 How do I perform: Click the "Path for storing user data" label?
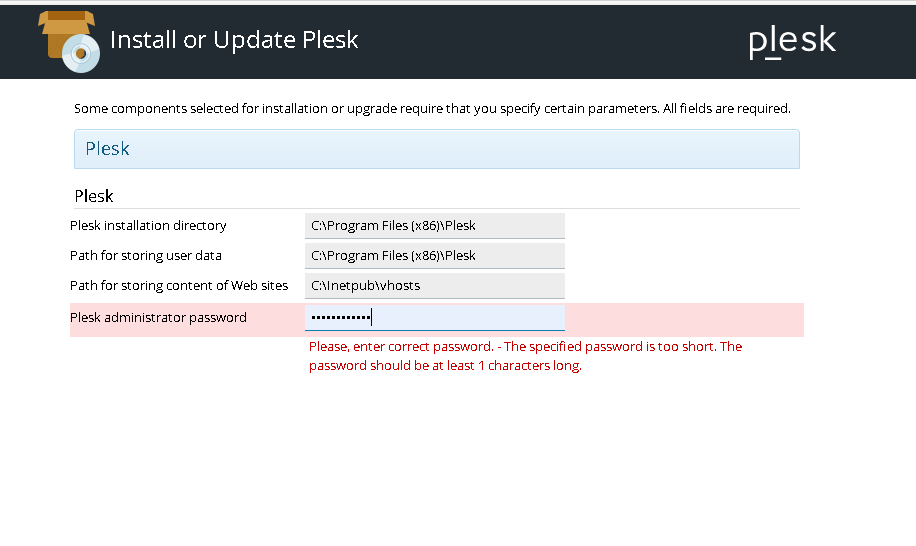[x=146, y=256]
